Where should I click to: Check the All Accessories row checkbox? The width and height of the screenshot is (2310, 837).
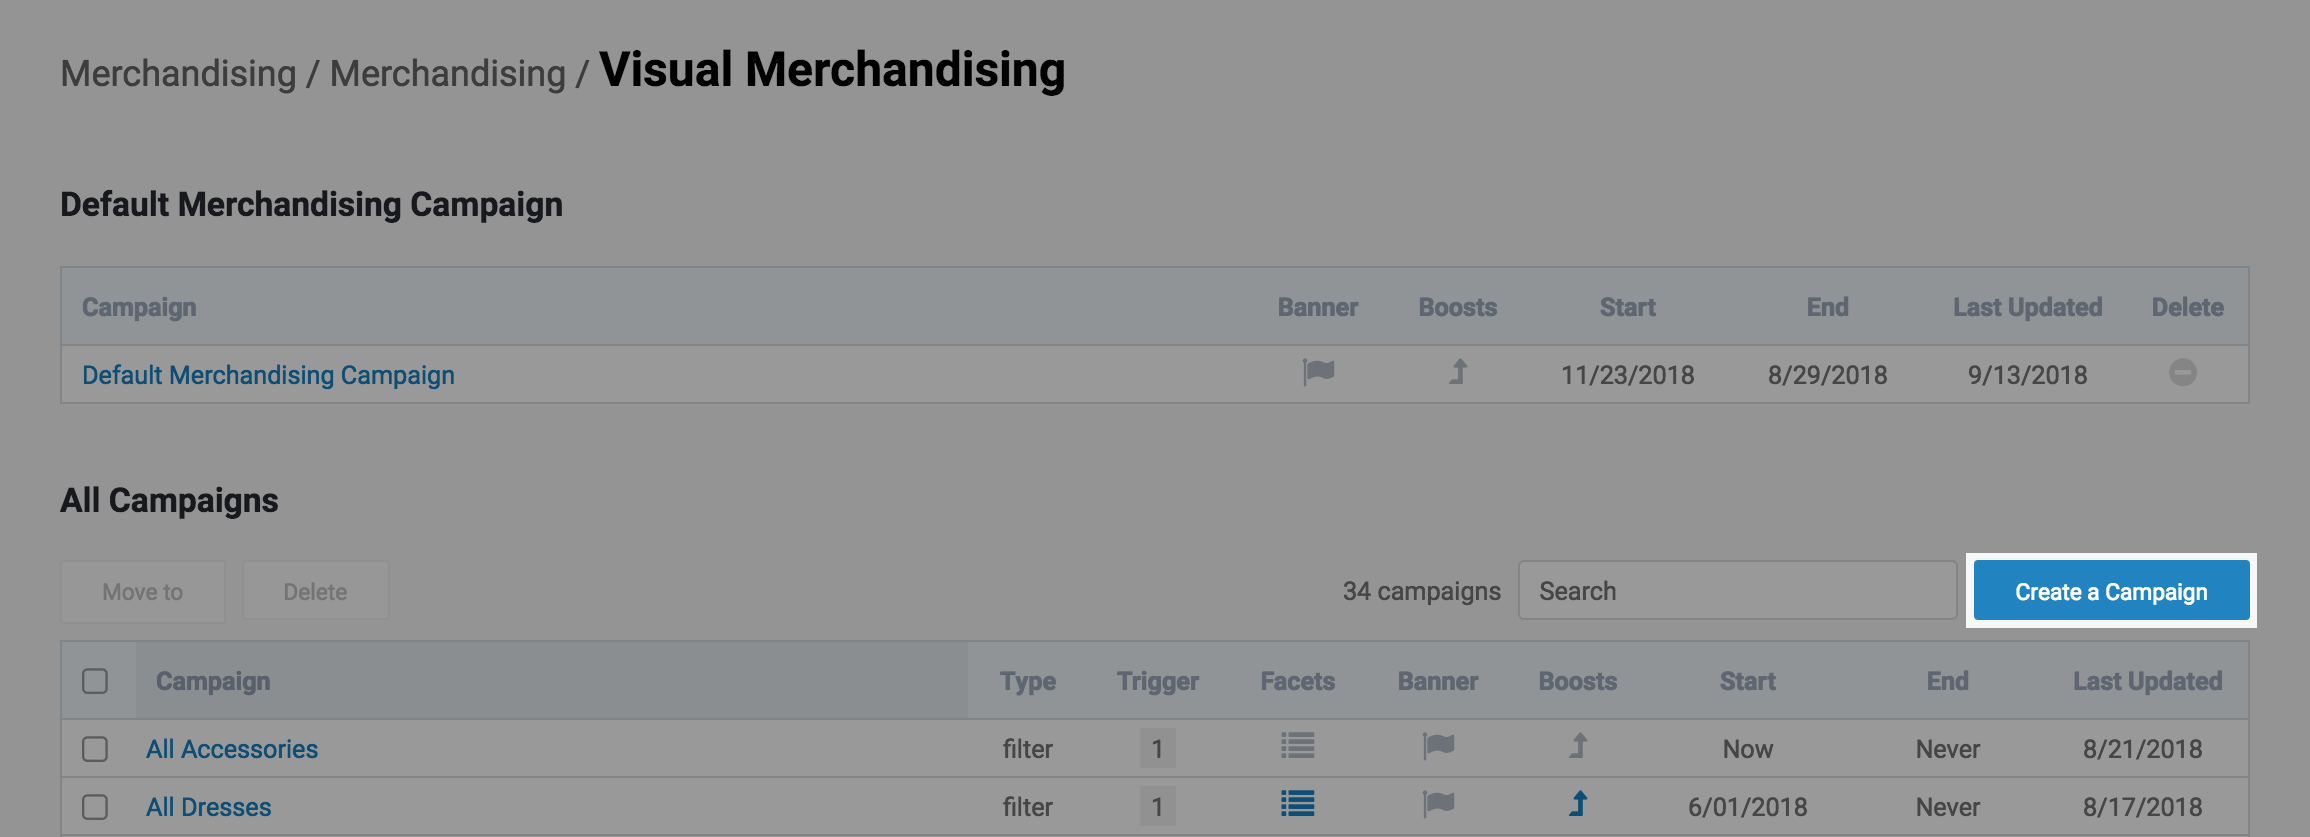pyautogui.click(x=95, y=749)
